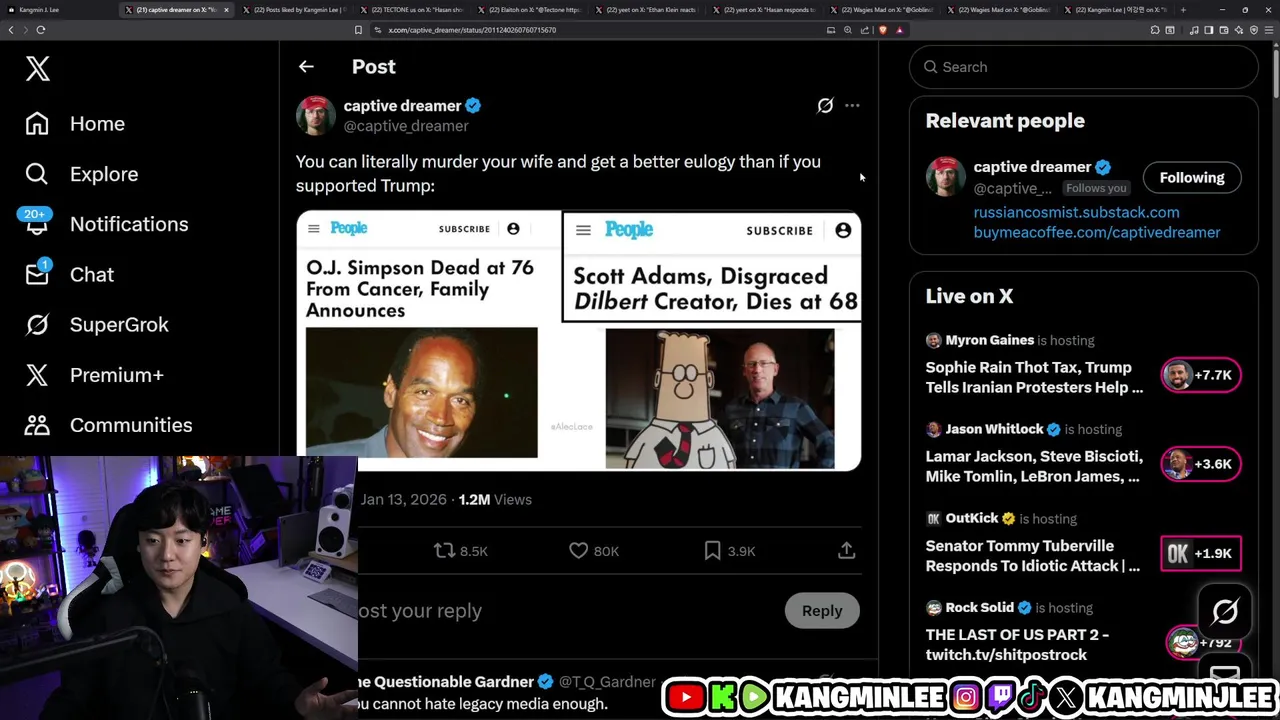The width and height of the screenshot is (1280, 720).
Task: Open a new browser tab
Action: (1183, 10)
